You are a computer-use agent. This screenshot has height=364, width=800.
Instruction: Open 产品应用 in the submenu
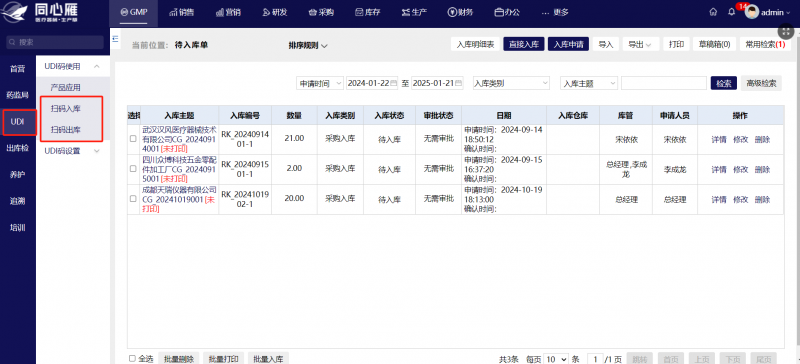65,87
